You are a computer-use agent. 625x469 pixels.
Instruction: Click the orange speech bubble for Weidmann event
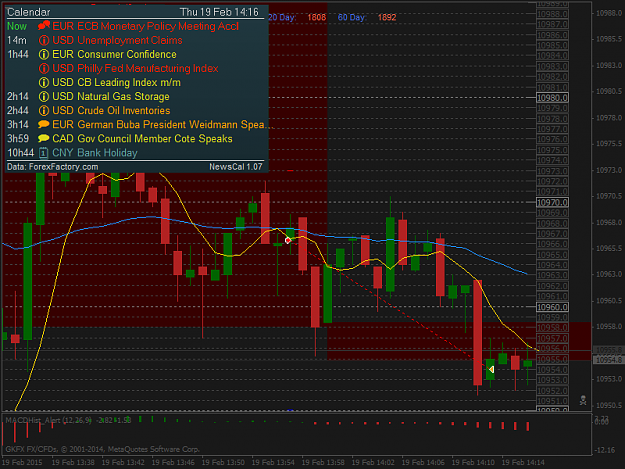[43, 124]
